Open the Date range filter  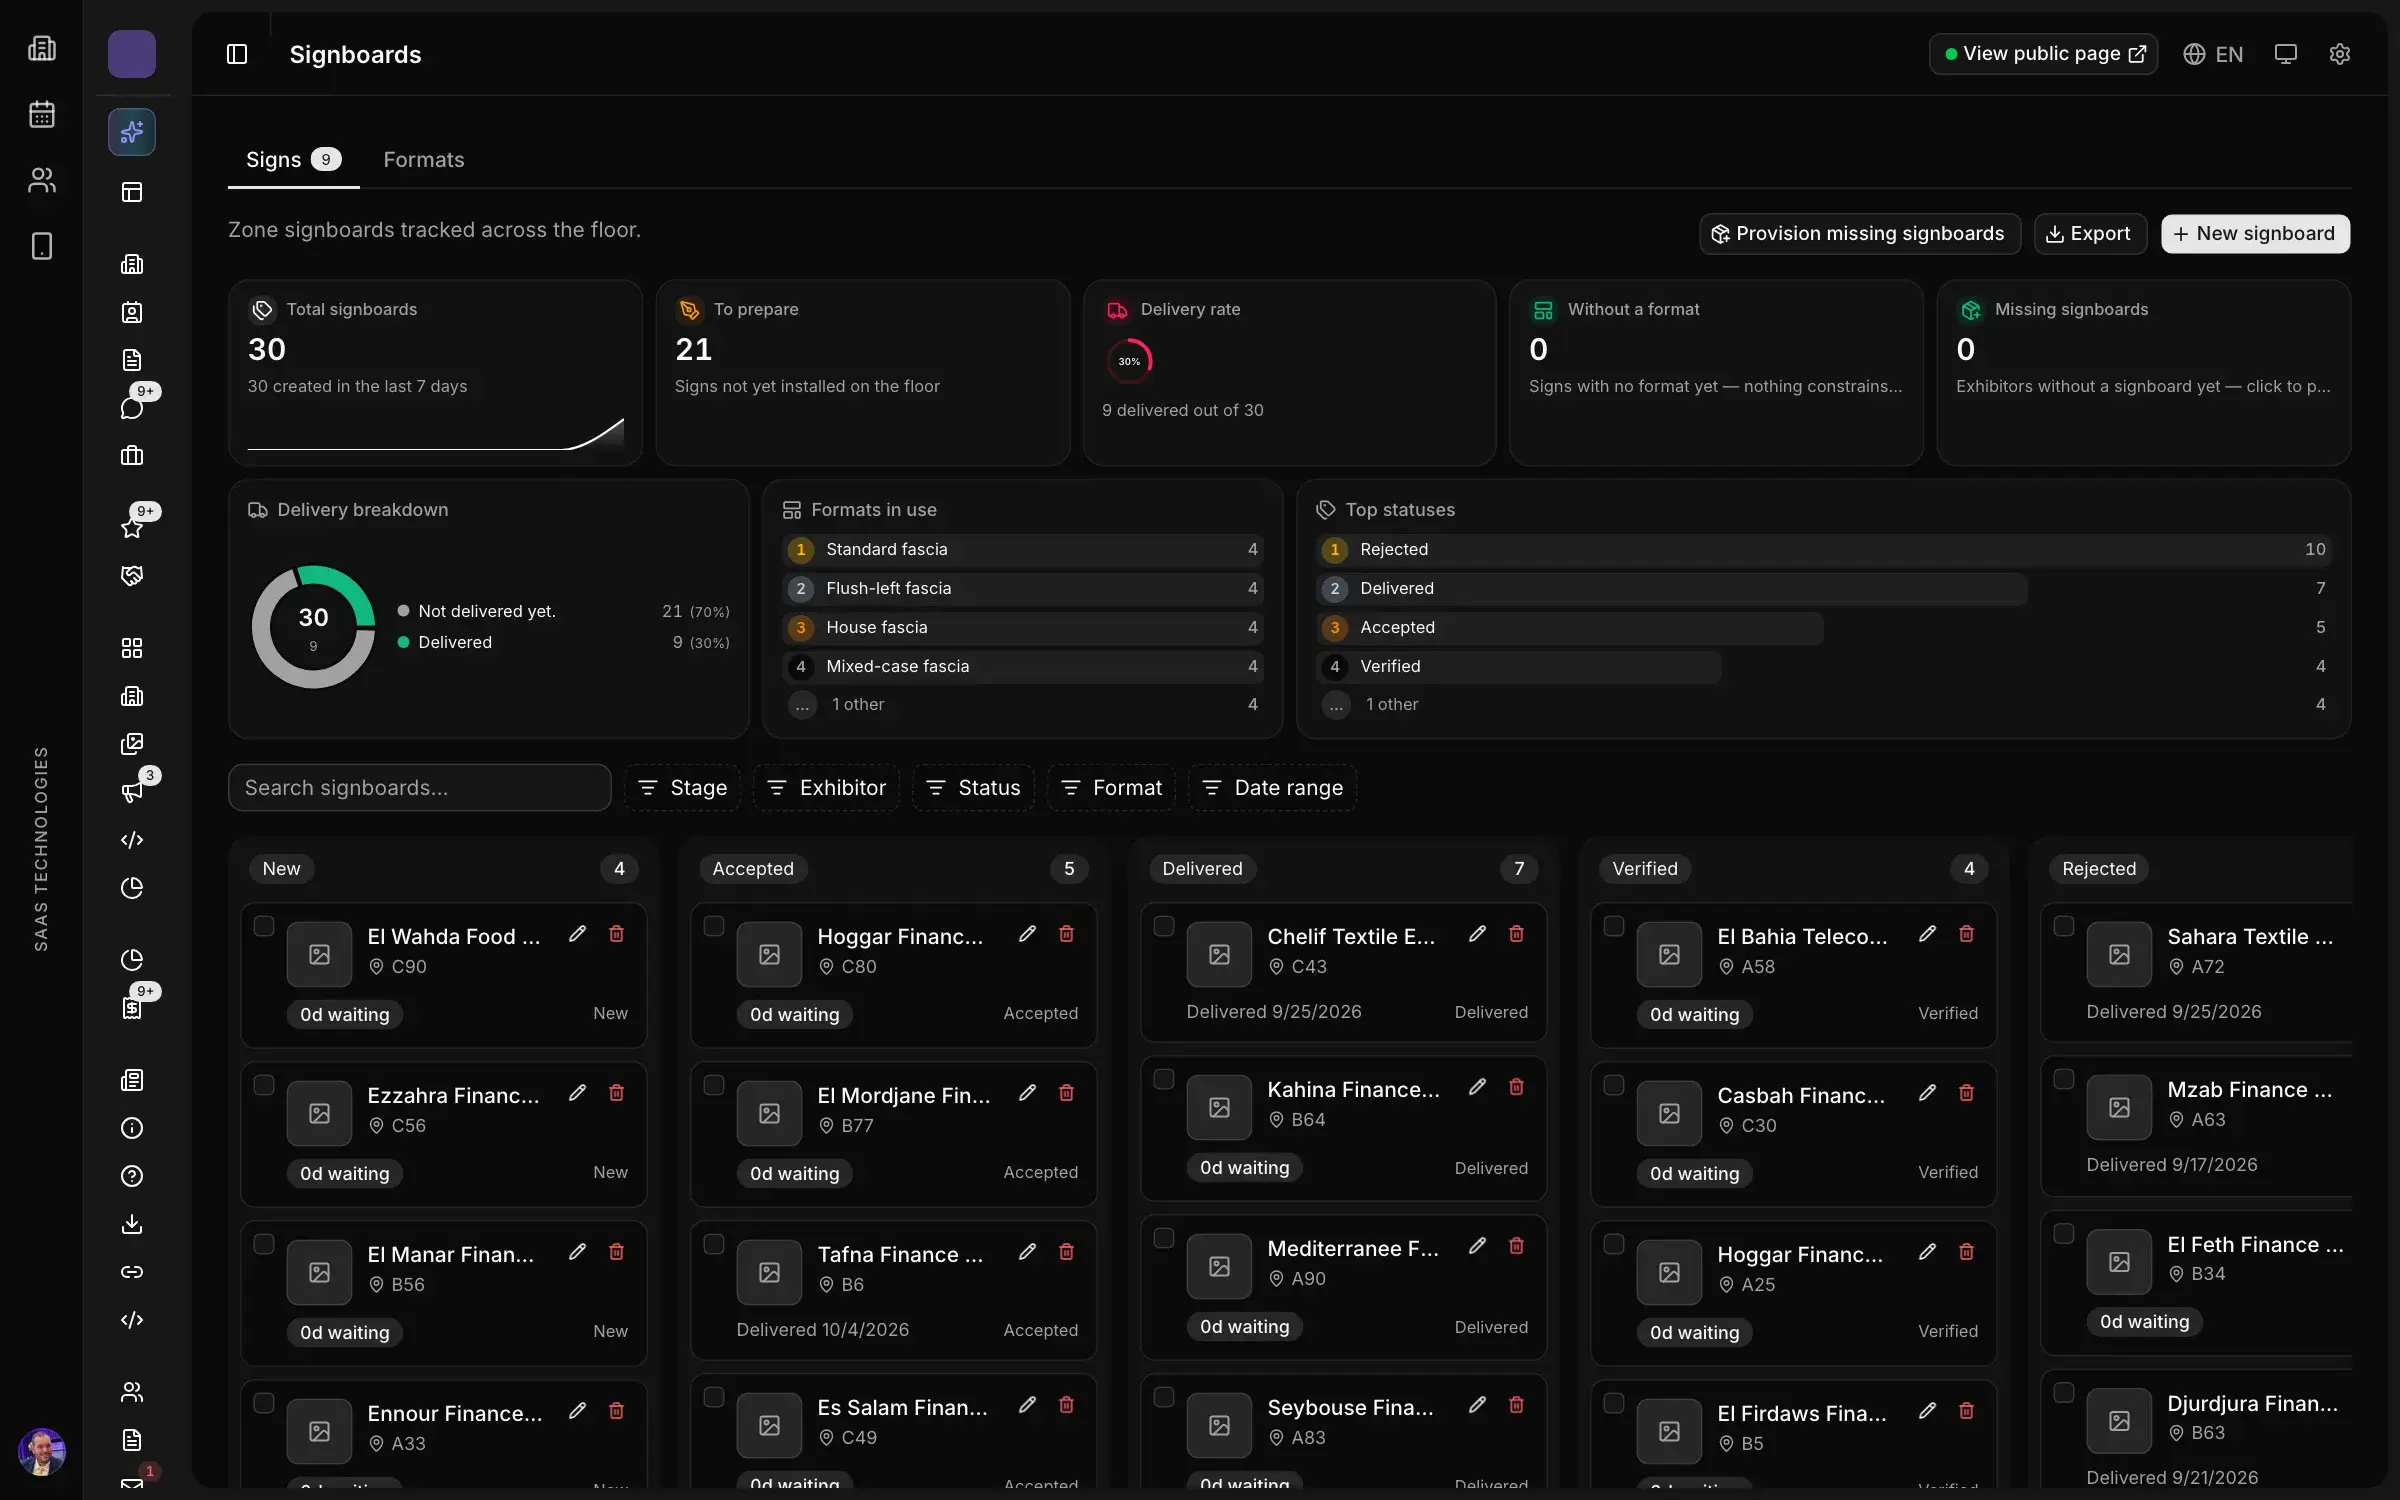[x=1272, y=788]
